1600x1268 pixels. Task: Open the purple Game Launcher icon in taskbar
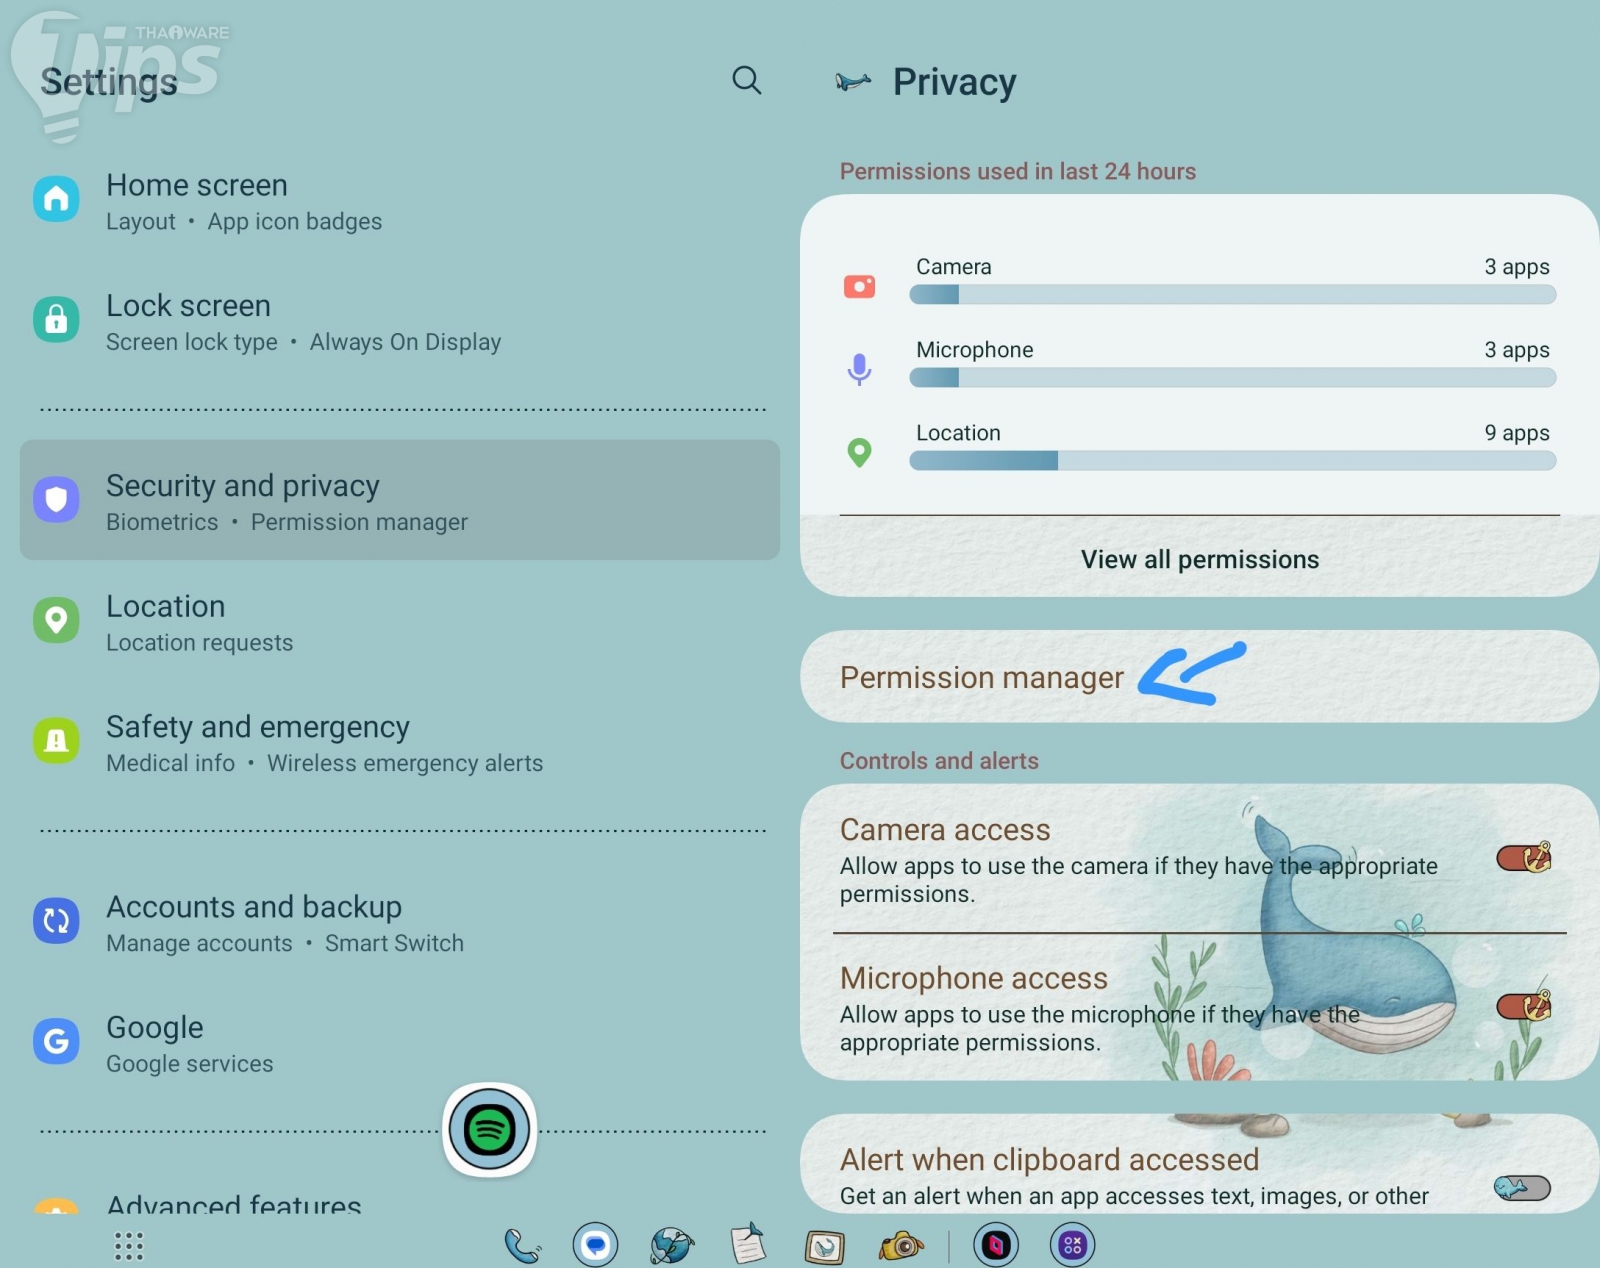click(1073, 1246)
